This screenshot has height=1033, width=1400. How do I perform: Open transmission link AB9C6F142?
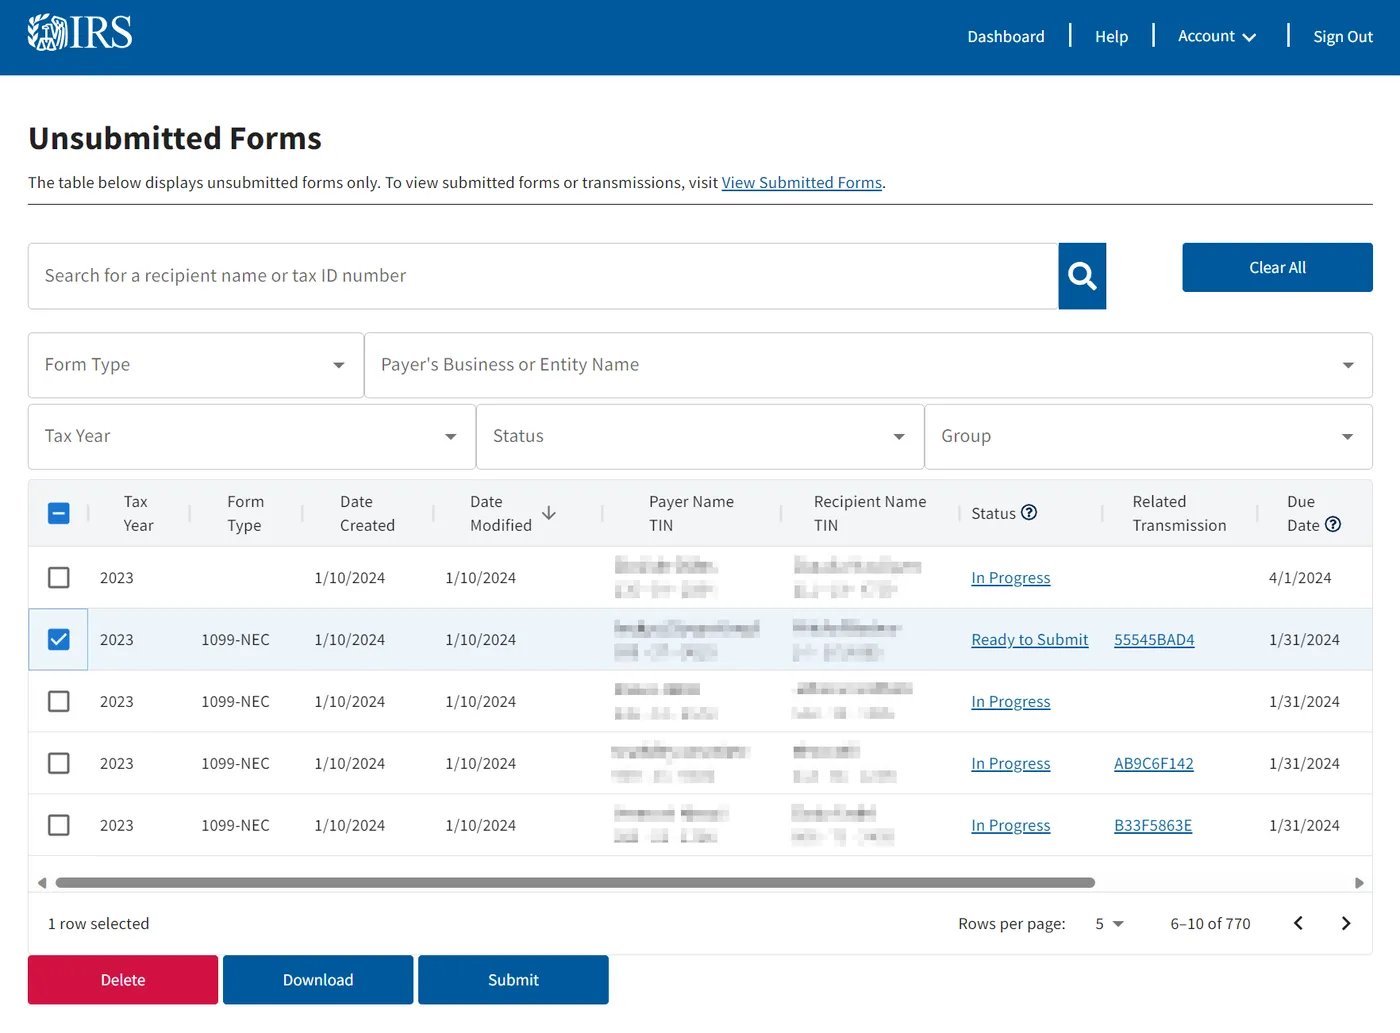click(1154, 764)
